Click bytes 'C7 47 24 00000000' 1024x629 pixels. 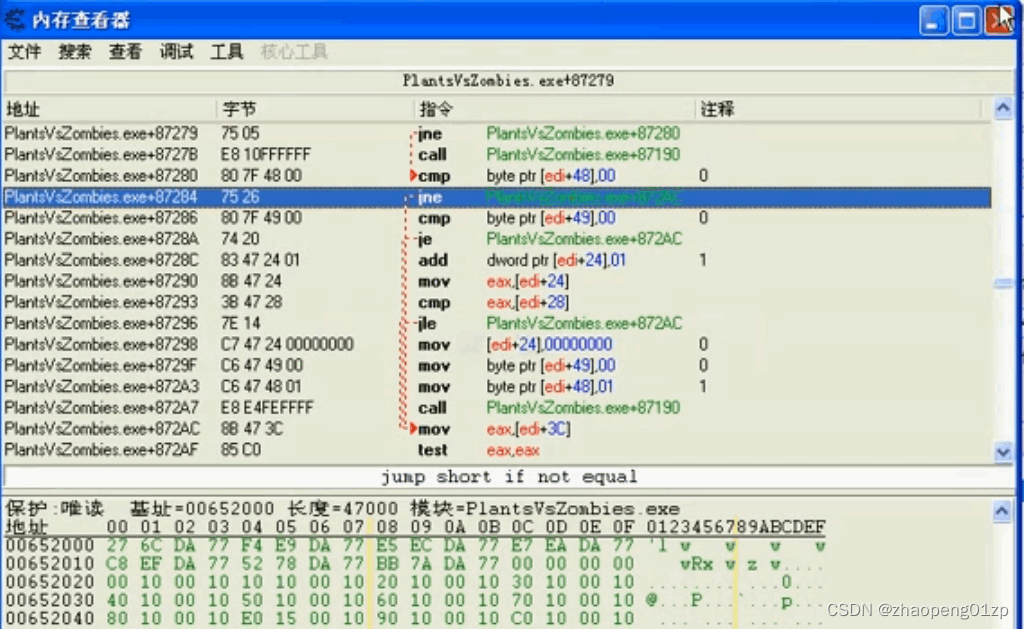click(x=287, y=344)
